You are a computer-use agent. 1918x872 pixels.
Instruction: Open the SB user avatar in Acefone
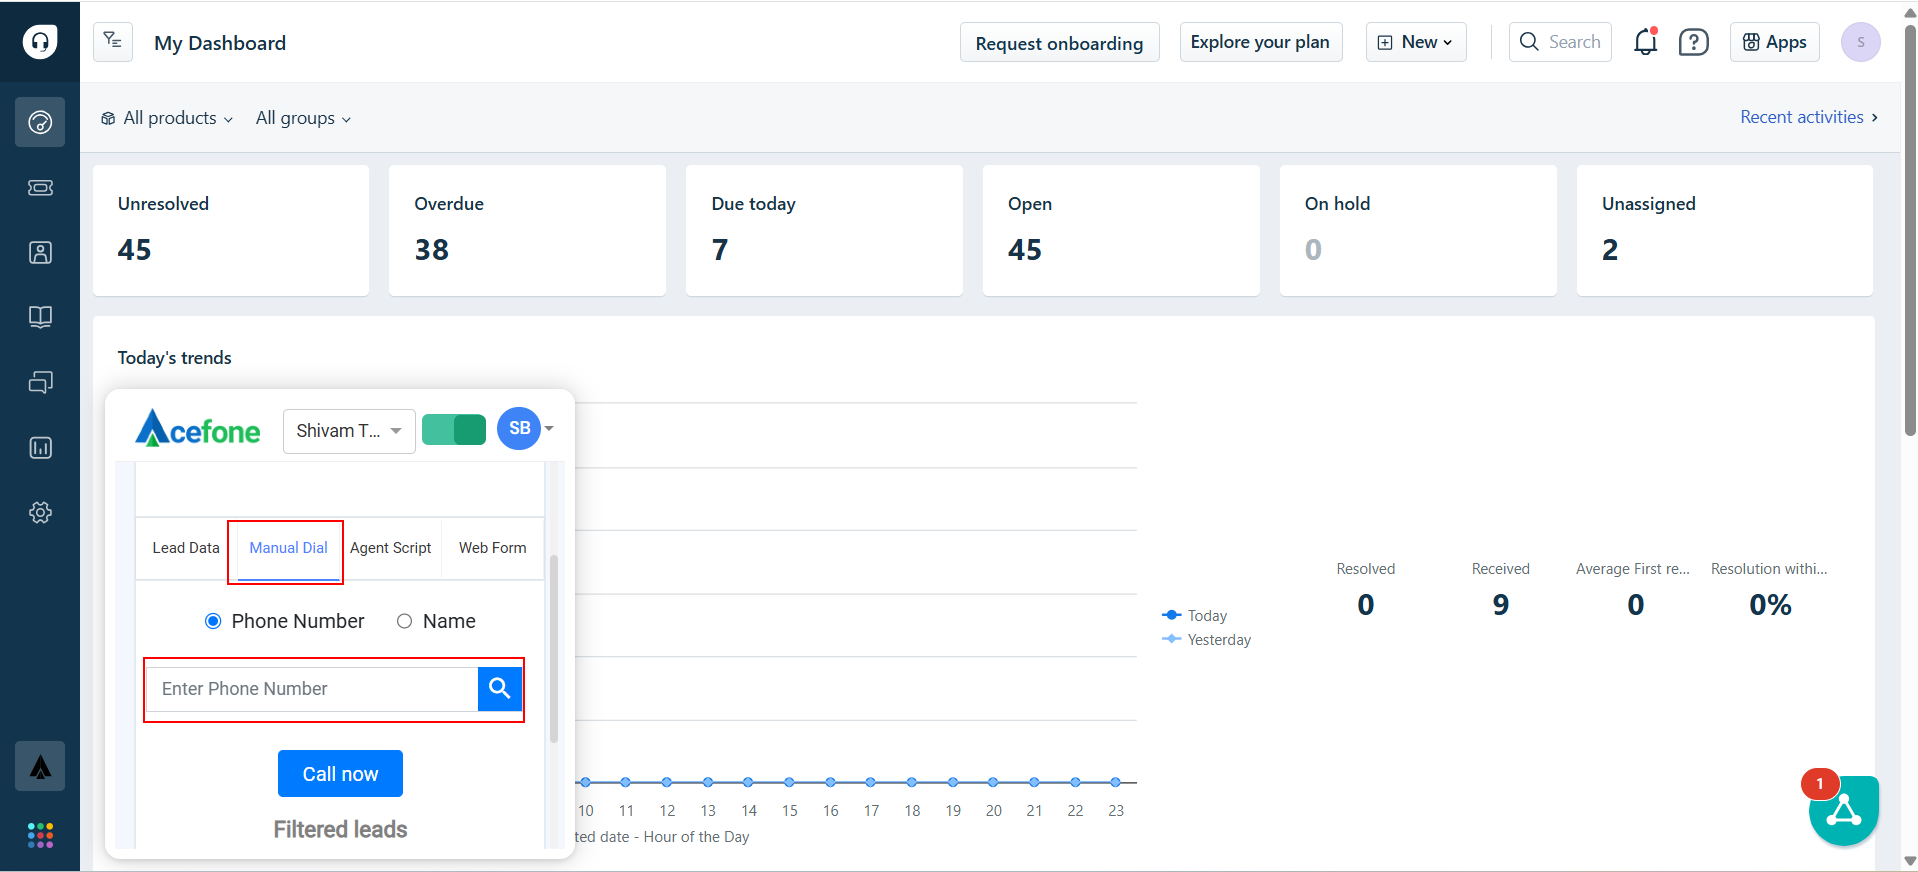(519, 428)
